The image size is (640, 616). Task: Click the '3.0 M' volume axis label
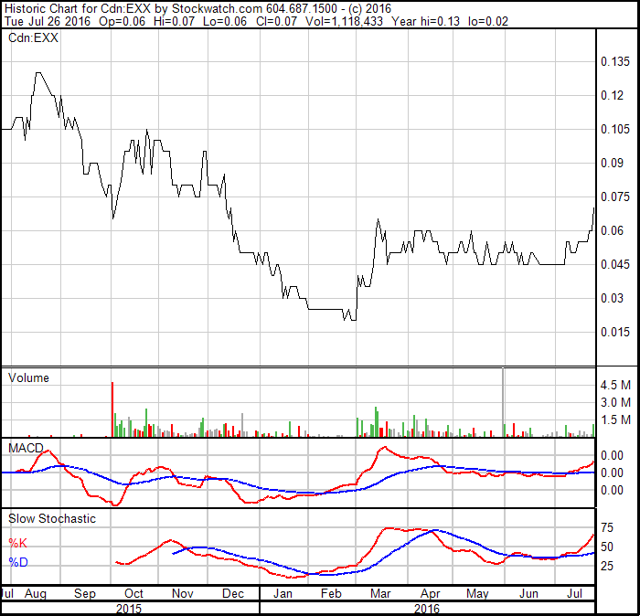[x=616, y=403]
